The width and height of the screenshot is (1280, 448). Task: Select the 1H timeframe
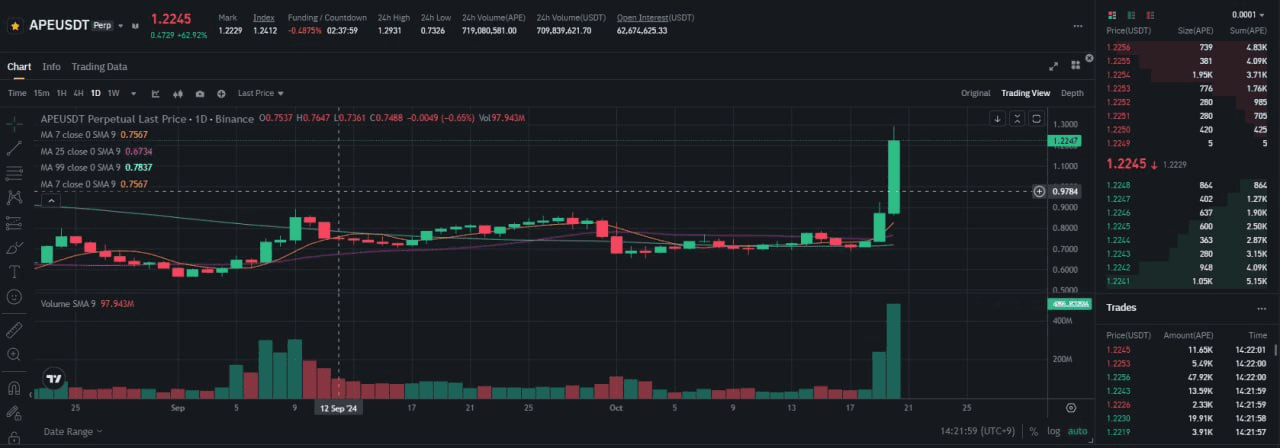pyautogui.click(x=61, y=93)
